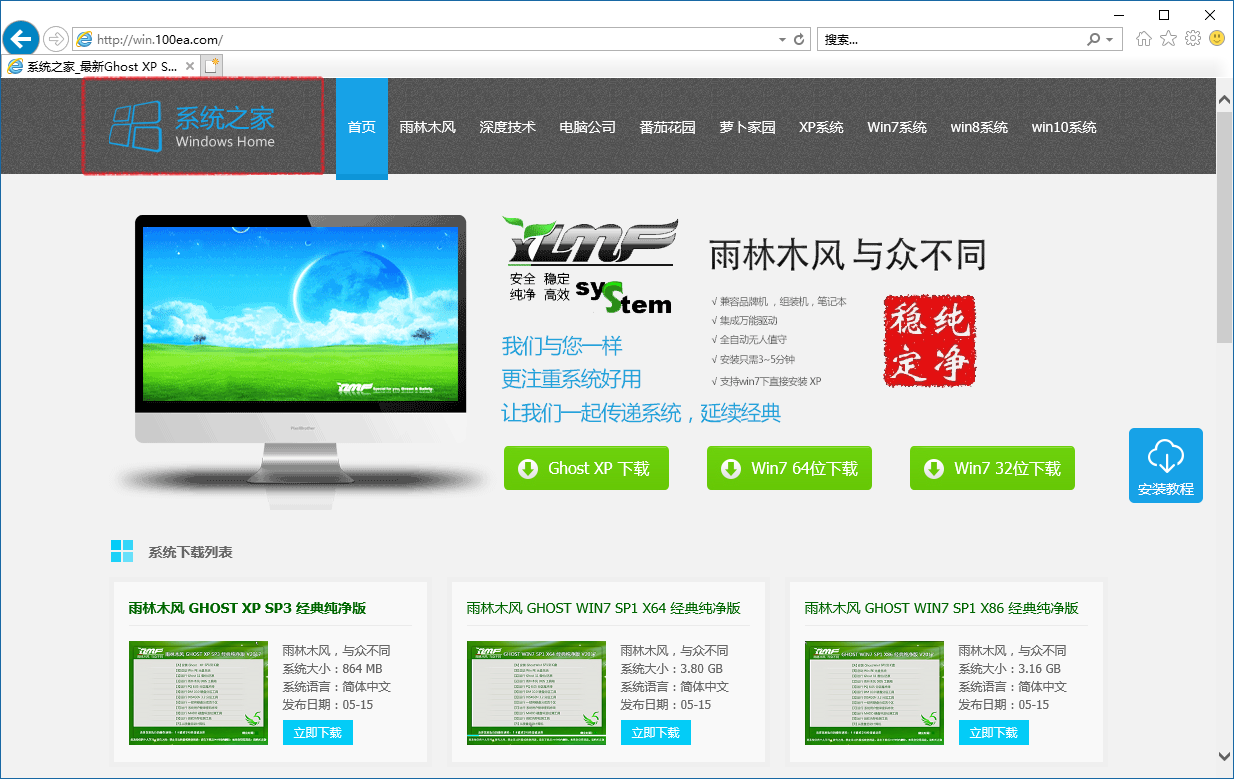The width and height of the screenshot is (1234, 779).
Task: Click the smiley feedback icon
Action: pos(1217,39)
